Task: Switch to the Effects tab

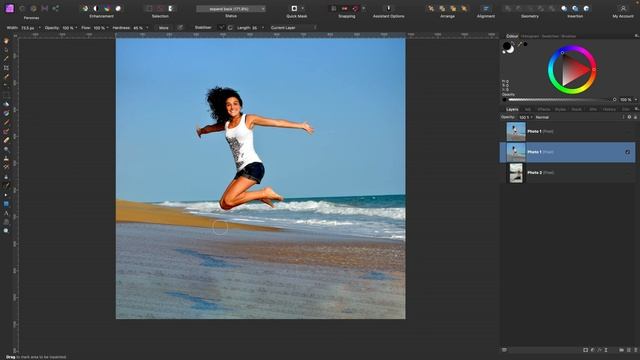Action: click(x=544, y=109)
